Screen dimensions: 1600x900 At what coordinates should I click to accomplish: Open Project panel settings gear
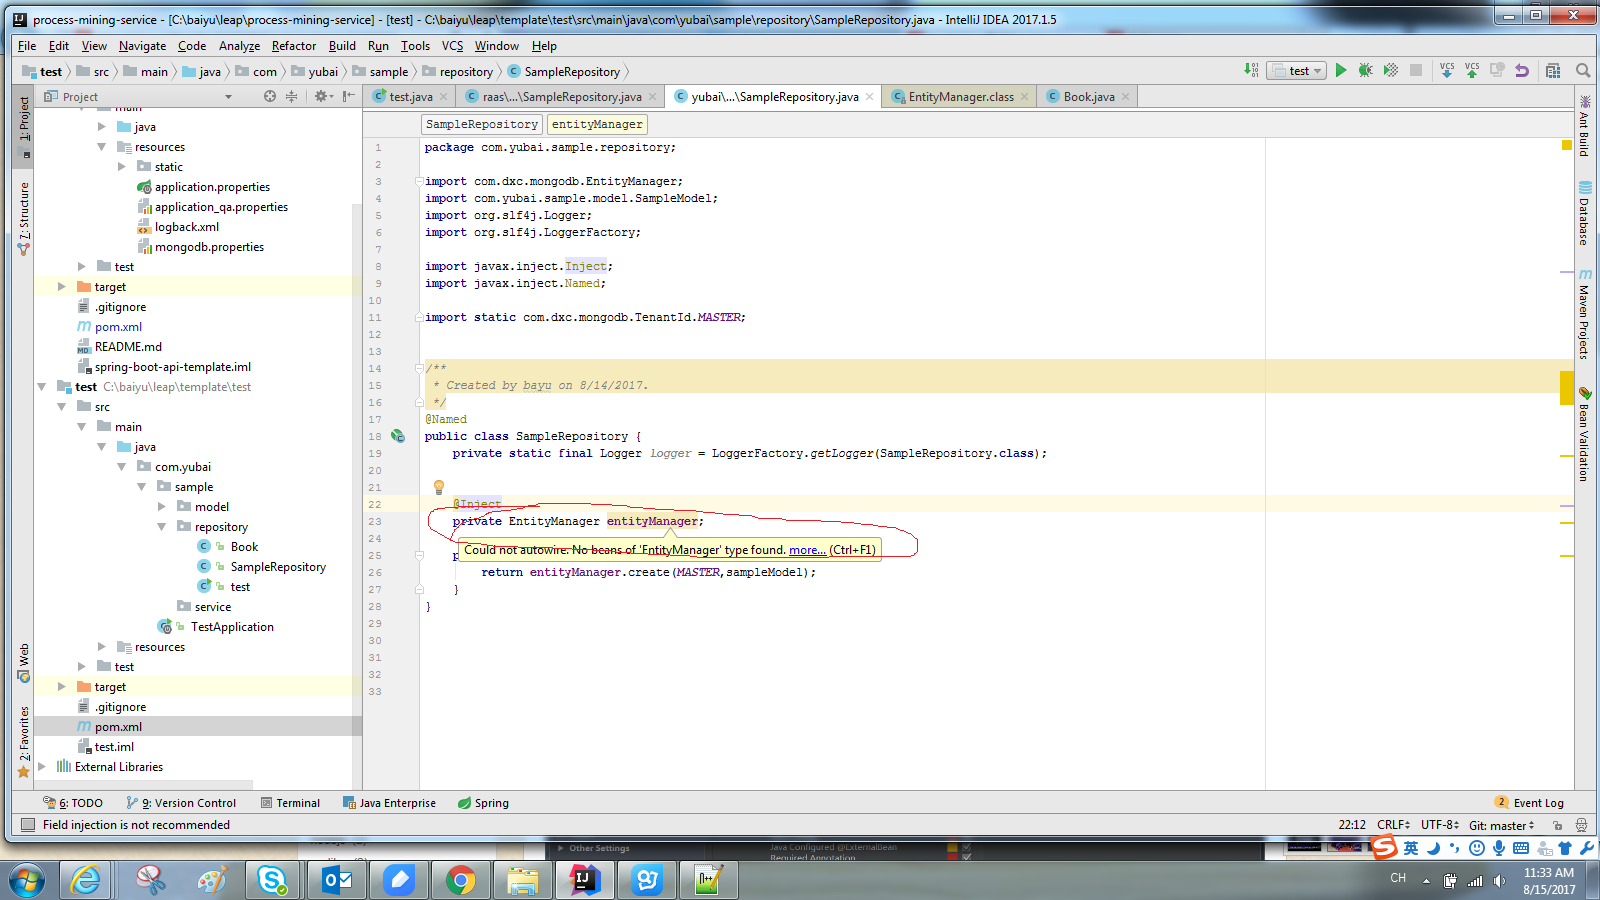321,96
